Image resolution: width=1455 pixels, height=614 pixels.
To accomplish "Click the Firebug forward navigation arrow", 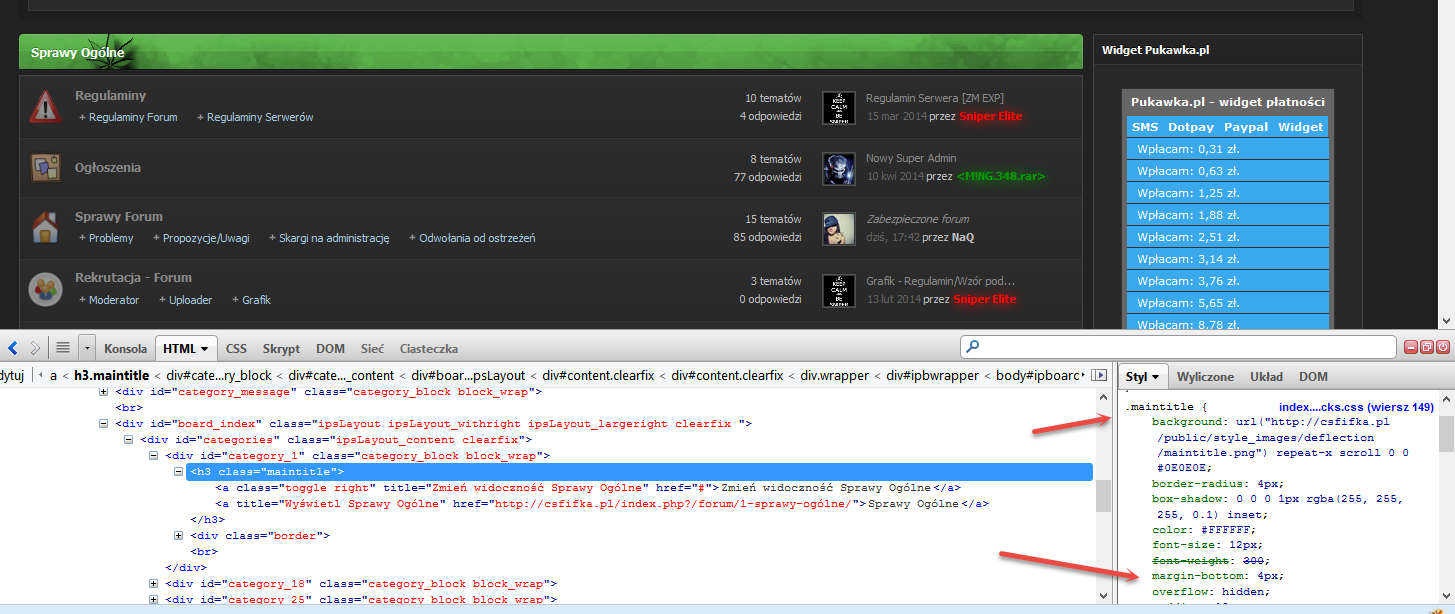I will (x=34, y=348).
